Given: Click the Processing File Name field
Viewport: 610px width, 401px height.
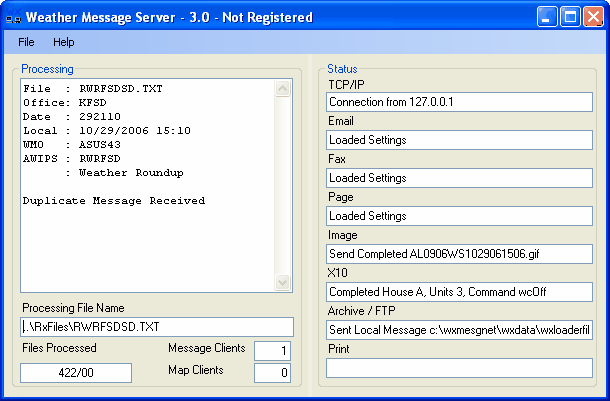Looking at the screenshot, I should point(157,327).
